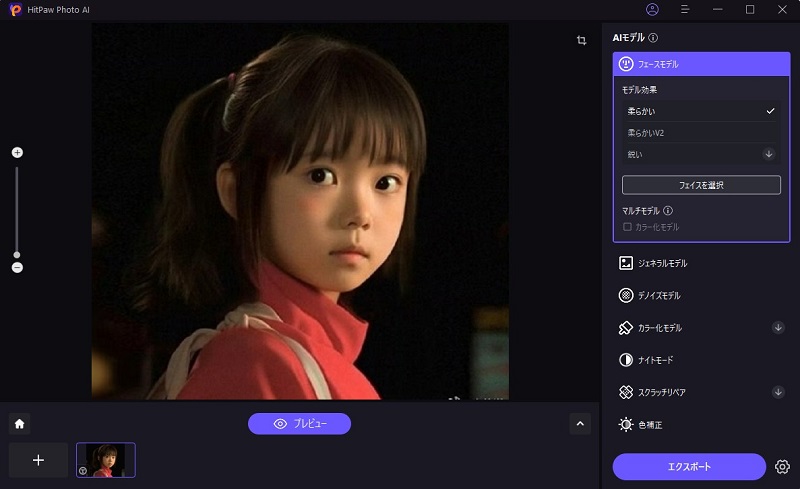
Task: Select カラー化モデル in model list
Action: [x=702, y=328]
